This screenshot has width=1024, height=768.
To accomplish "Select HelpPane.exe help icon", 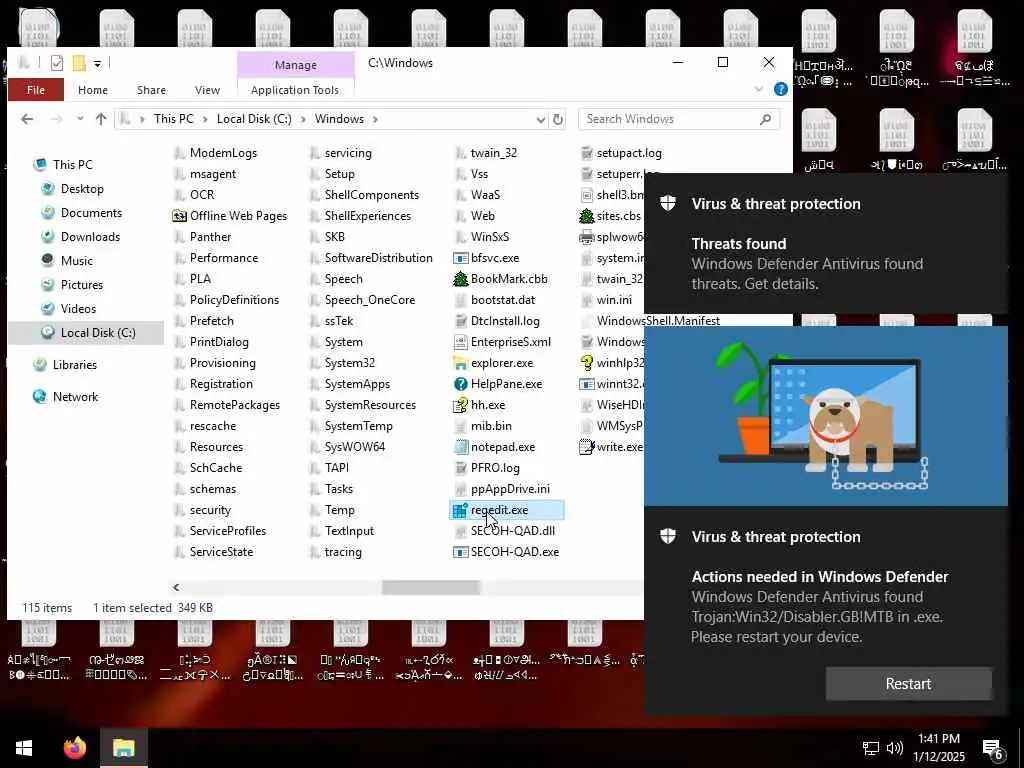I will (460, 384).
